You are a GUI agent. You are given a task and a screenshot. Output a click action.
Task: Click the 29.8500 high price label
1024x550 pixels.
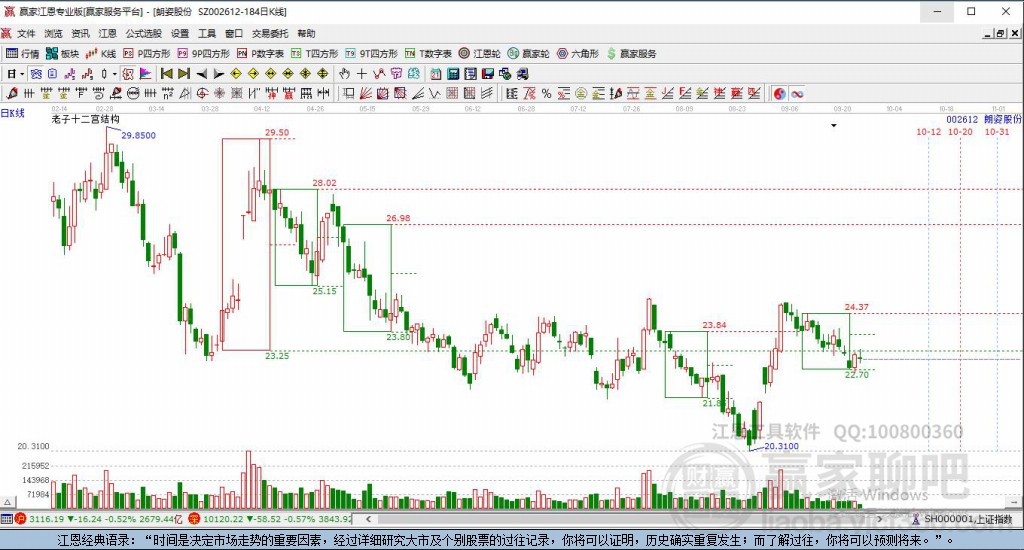(x=138, y=135)
